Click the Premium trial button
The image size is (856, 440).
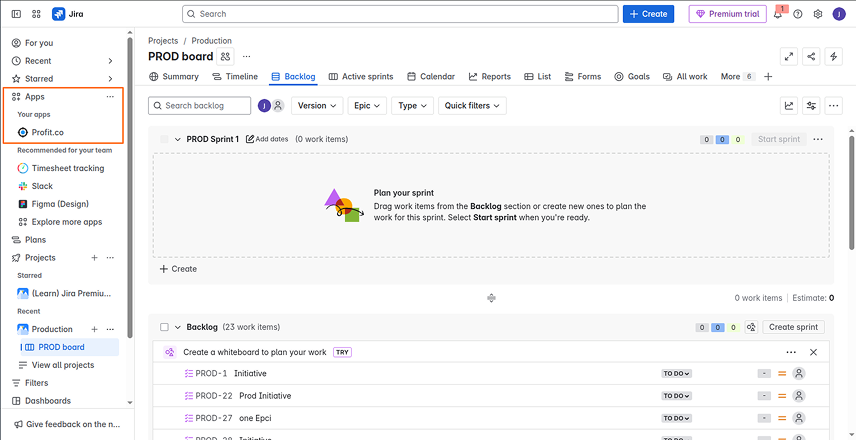[728, 14]
